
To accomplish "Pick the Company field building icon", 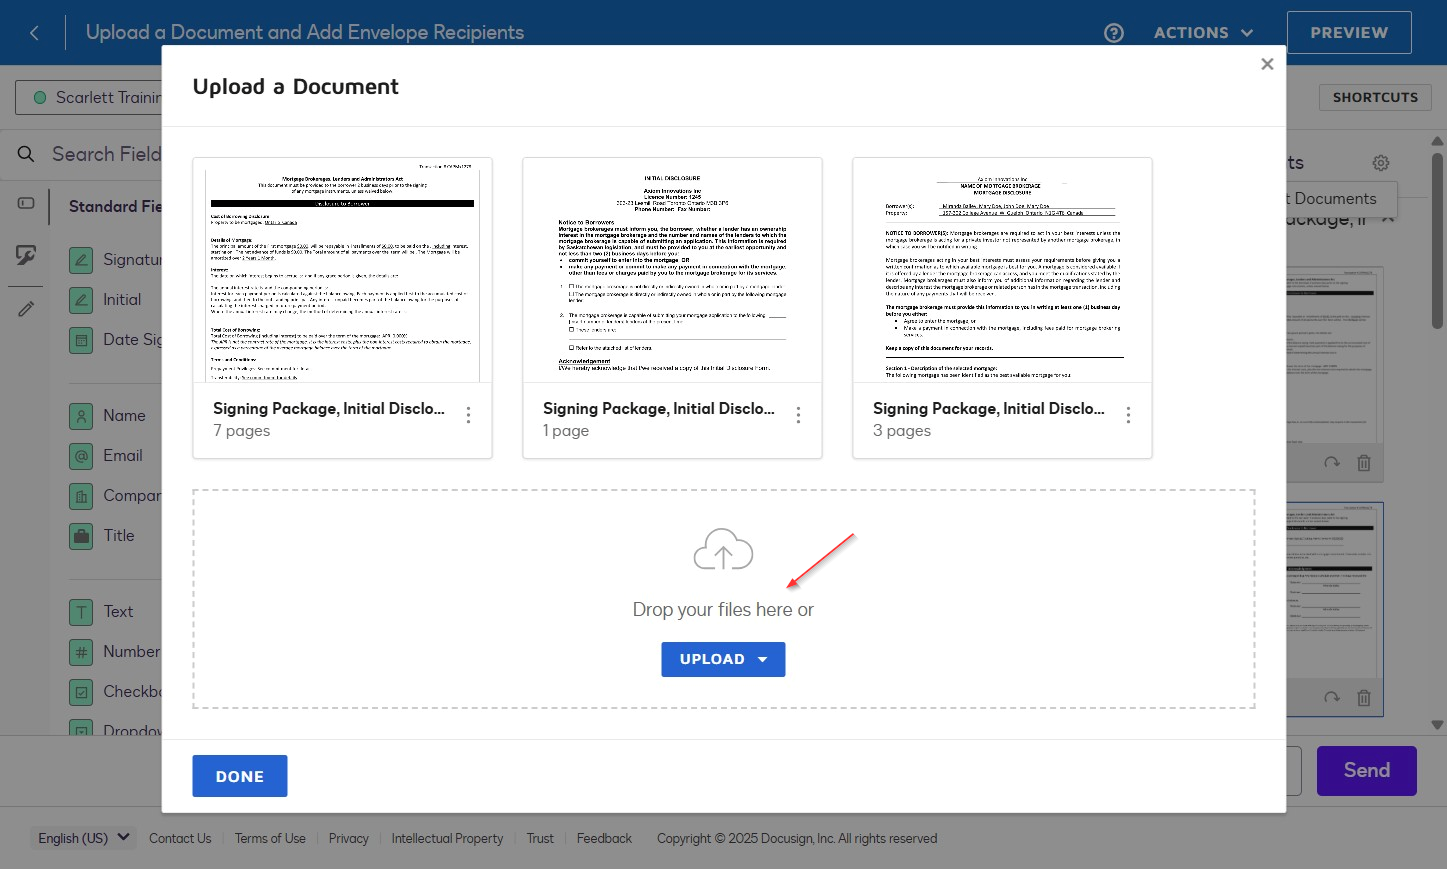I will pos(81,496).
